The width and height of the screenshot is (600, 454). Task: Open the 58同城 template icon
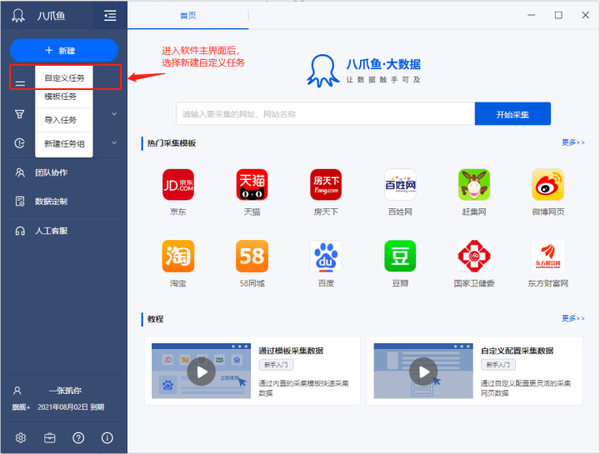coord(252,256)
